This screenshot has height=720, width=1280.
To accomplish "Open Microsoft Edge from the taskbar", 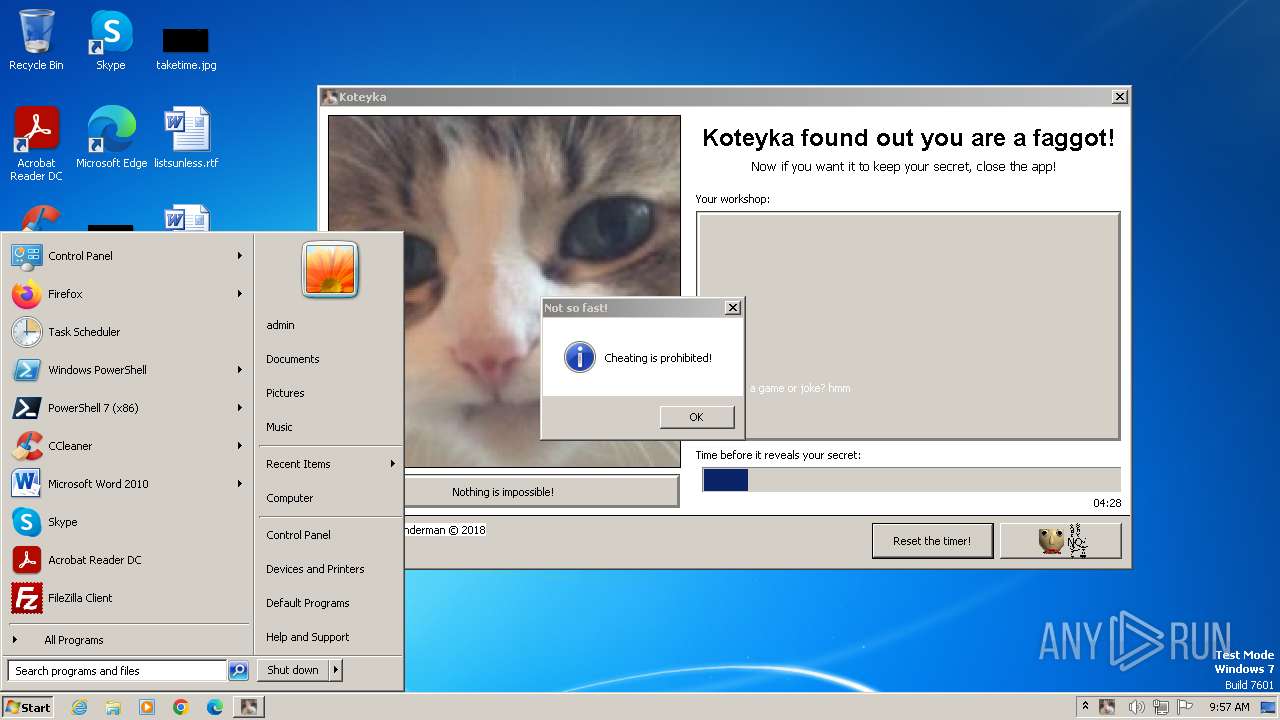I will 215,707.
